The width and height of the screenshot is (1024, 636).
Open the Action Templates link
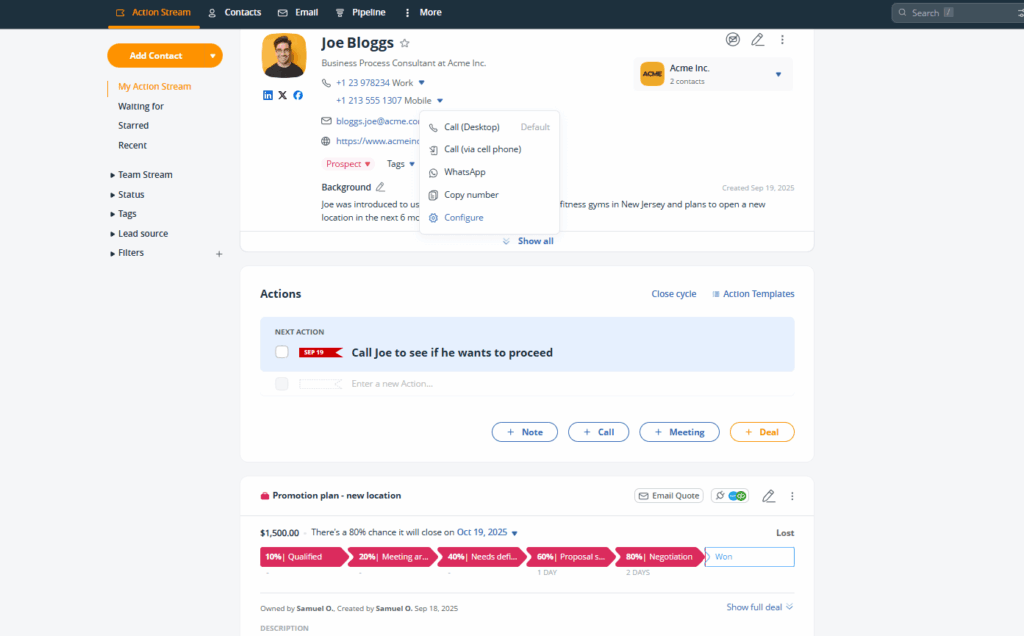pos(753,294)
